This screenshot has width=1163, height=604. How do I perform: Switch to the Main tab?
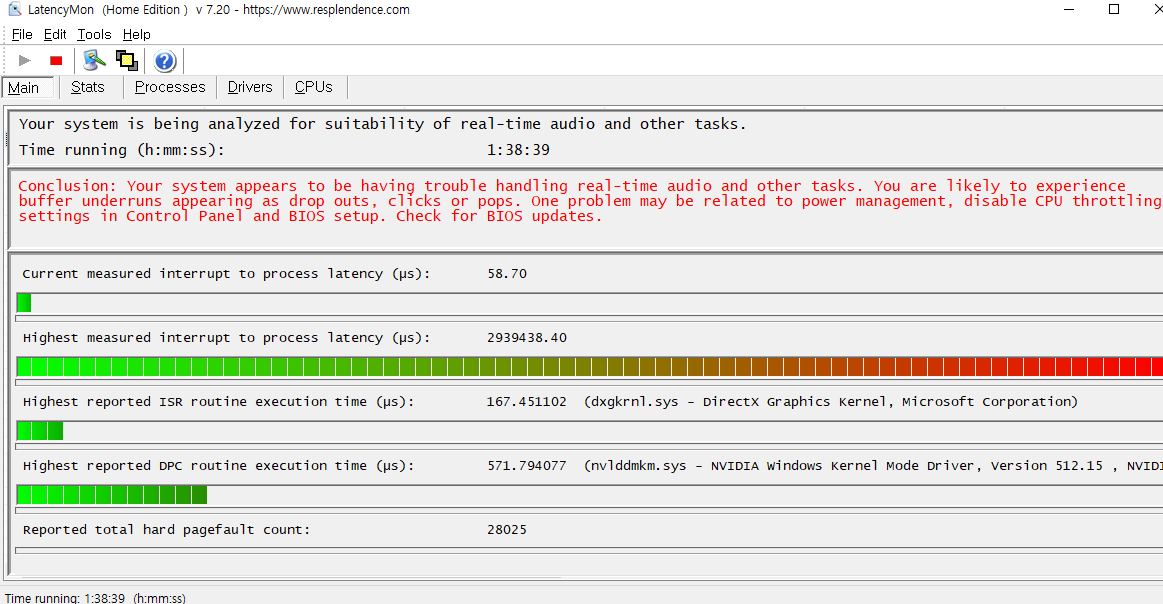[x=24, y=88]
